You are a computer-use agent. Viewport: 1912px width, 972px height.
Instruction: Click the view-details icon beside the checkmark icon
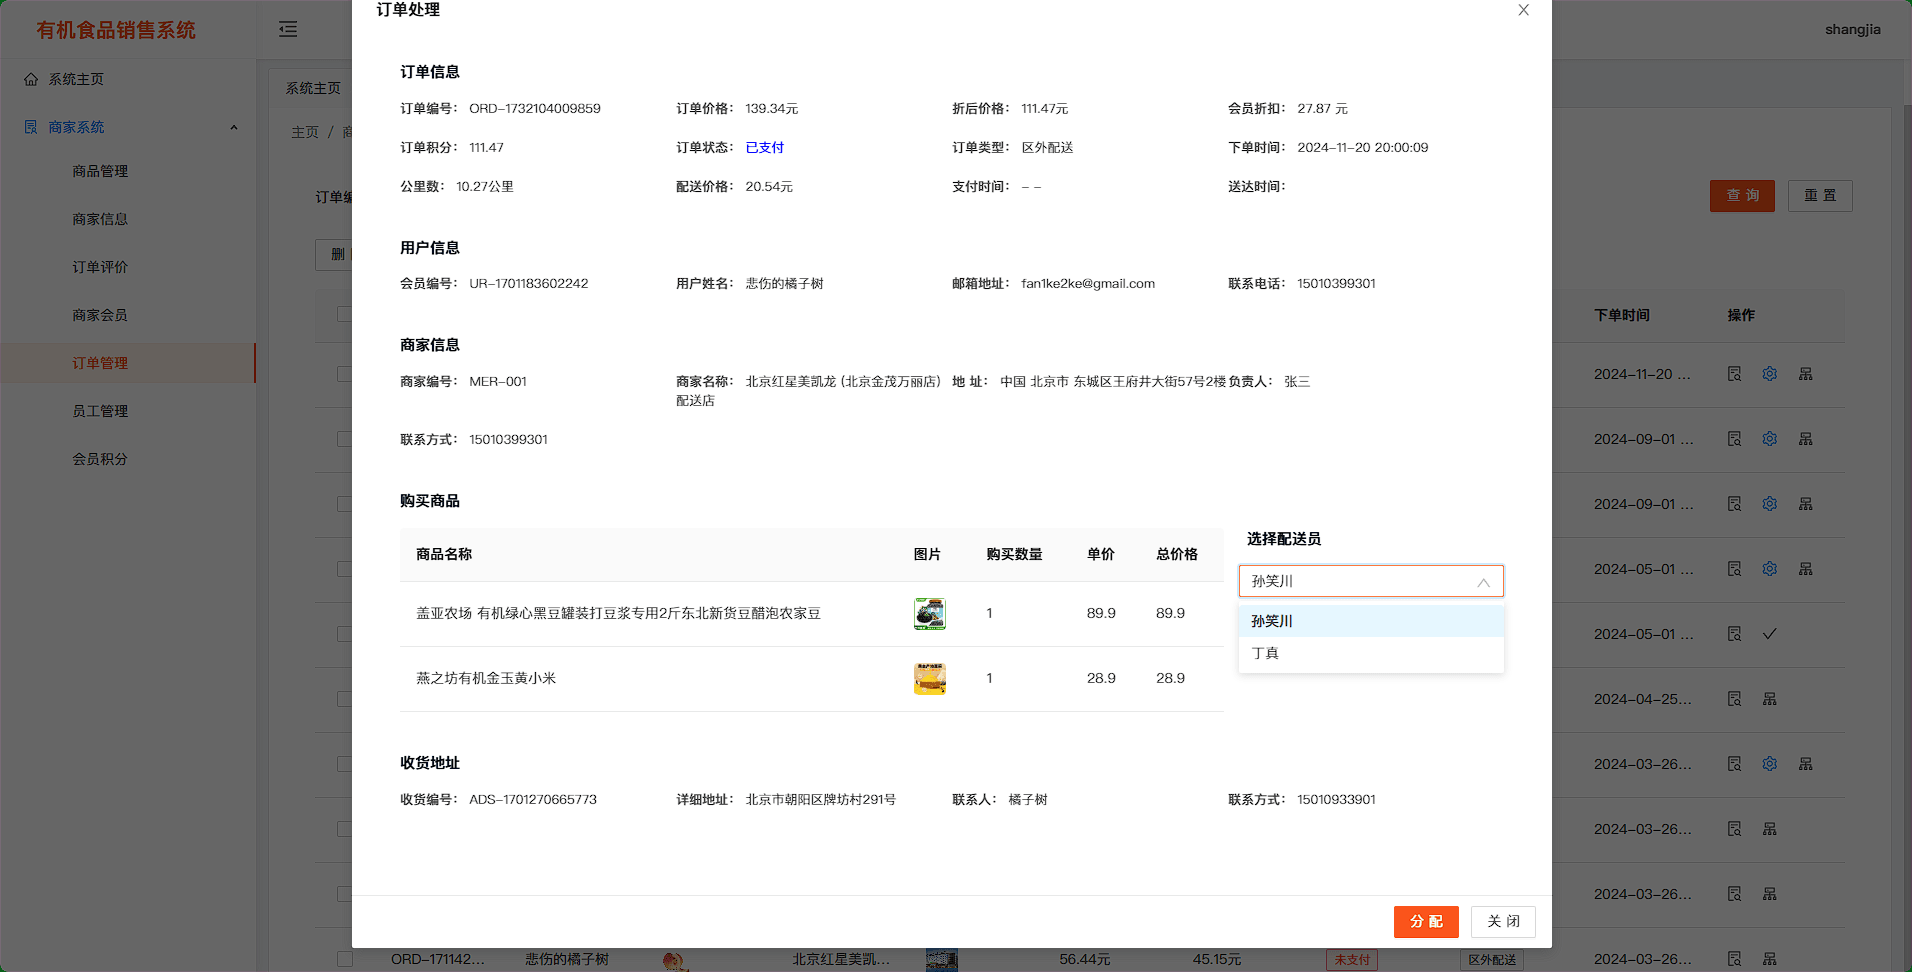click(1734, 634)
